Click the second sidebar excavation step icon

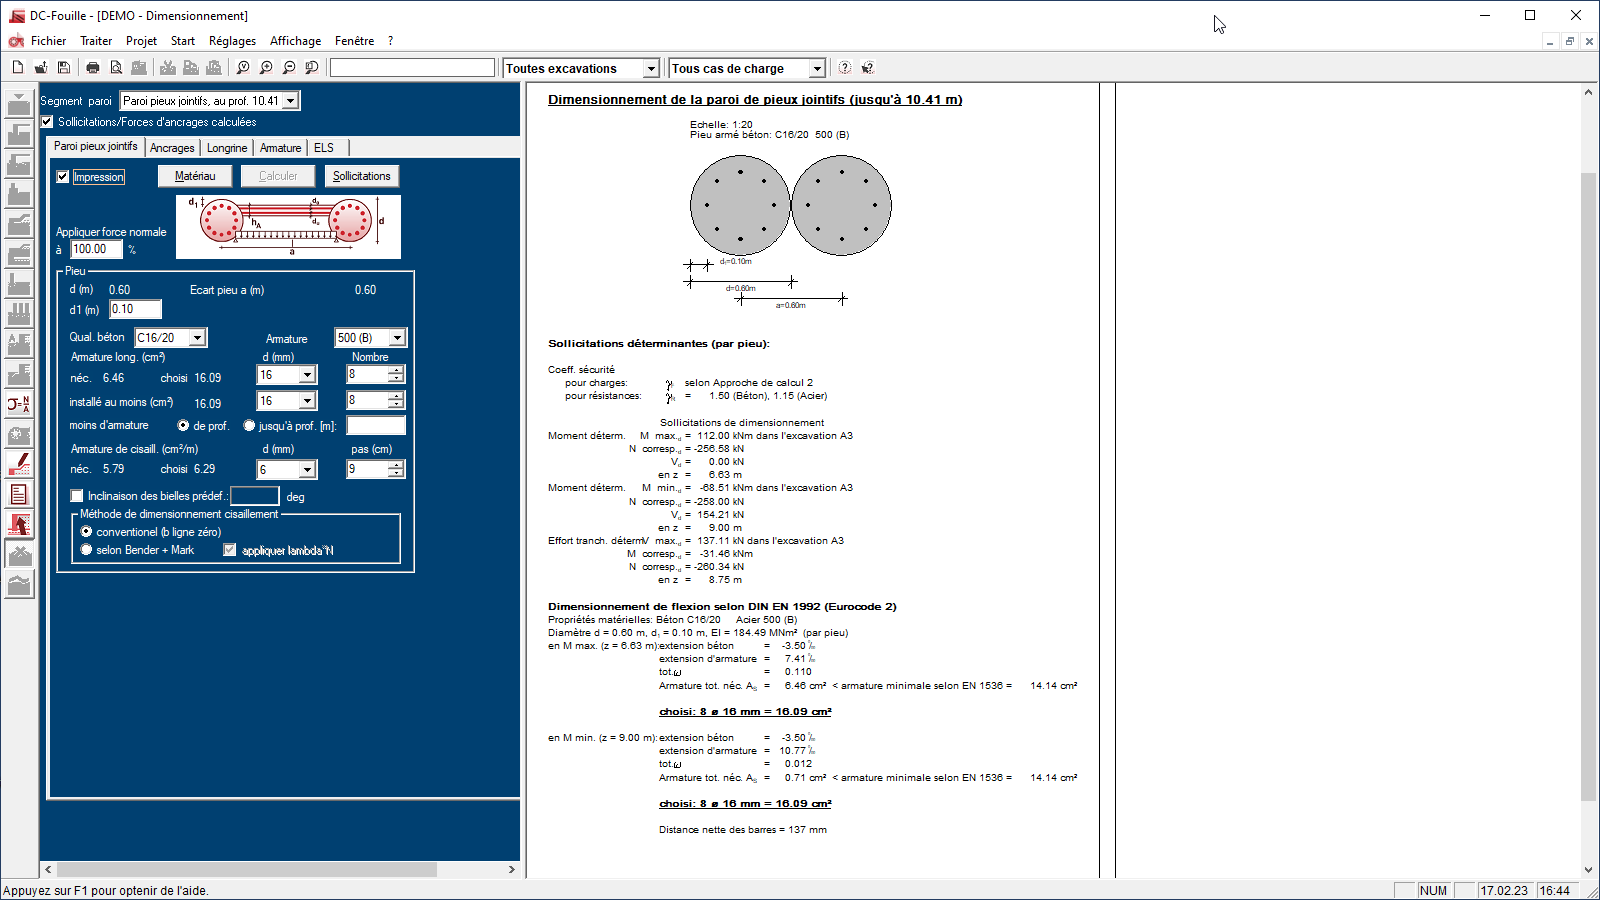19,135
